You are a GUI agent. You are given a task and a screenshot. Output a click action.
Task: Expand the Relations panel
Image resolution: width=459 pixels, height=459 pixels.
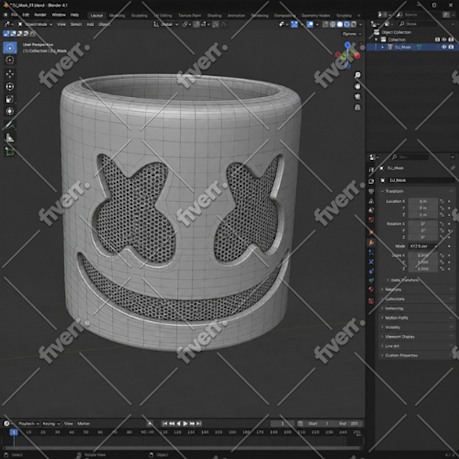(x=392, y=289)
